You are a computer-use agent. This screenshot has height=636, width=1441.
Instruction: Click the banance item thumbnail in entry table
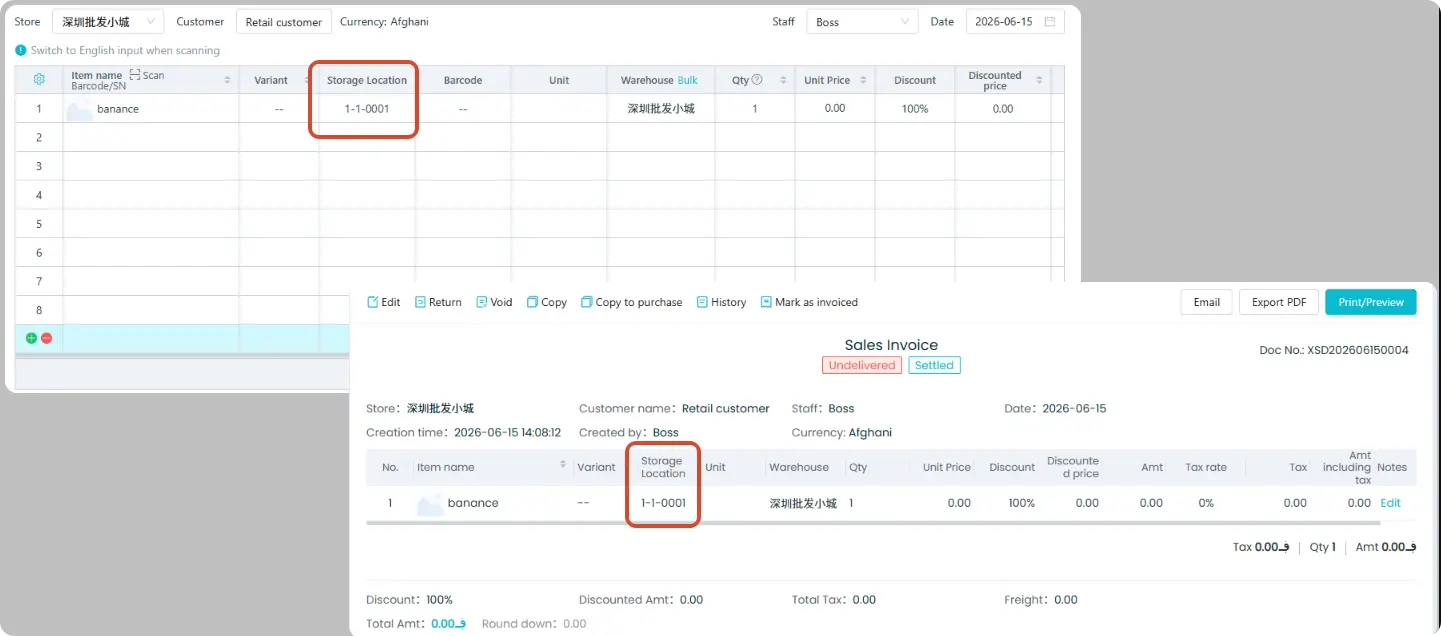point(80,109)
